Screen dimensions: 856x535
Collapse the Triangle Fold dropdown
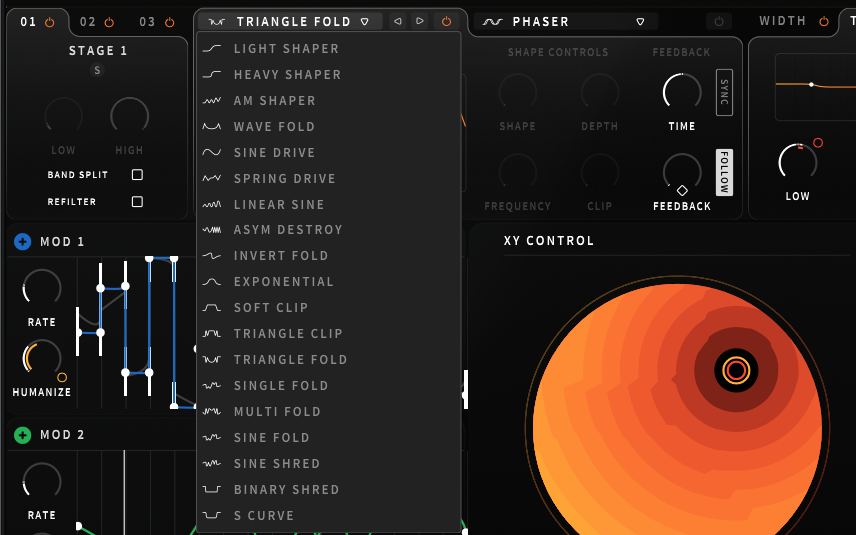(365, 22)
